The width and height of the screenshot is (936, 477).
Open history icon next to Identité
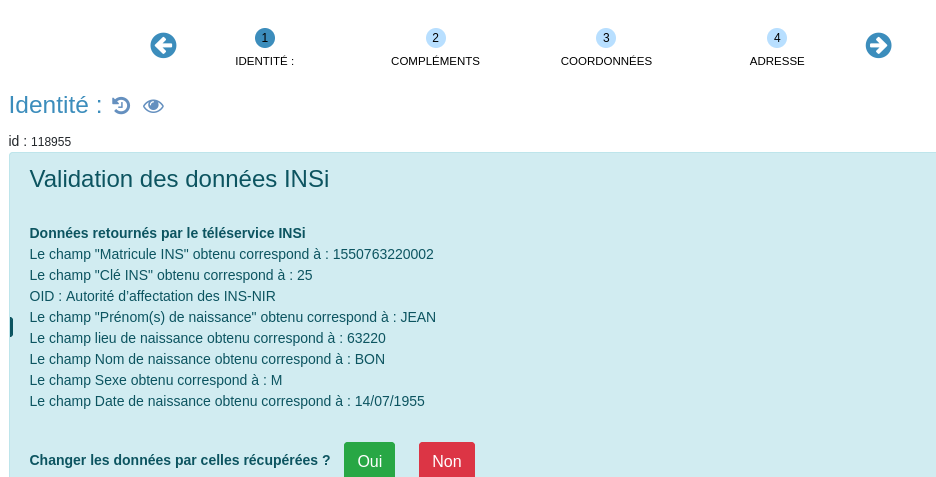point(121,106)
